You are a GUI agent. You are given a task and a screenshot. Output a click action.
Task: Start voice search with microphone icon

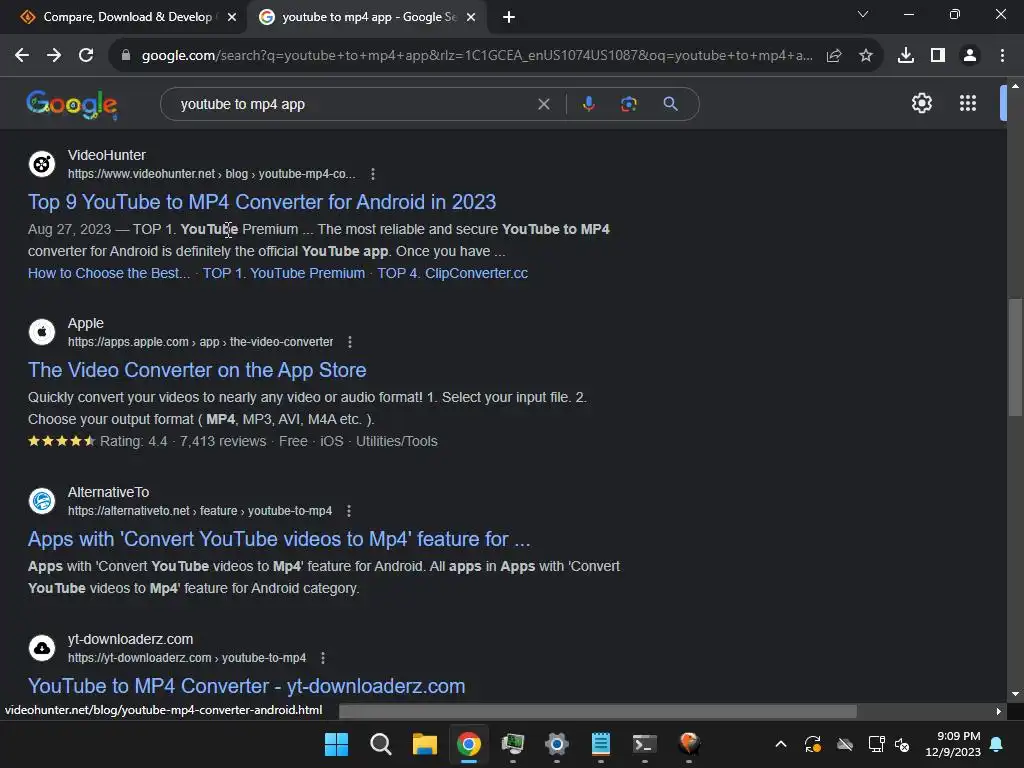point(589,104)
